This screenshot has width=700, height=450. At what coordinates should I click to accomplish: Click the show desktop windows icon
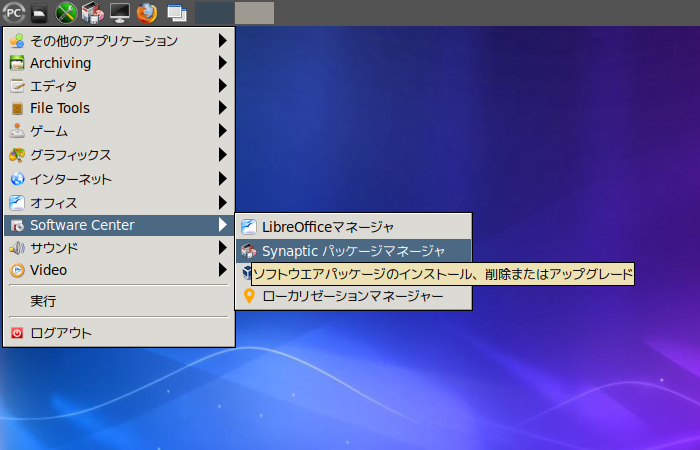[177, 13]
